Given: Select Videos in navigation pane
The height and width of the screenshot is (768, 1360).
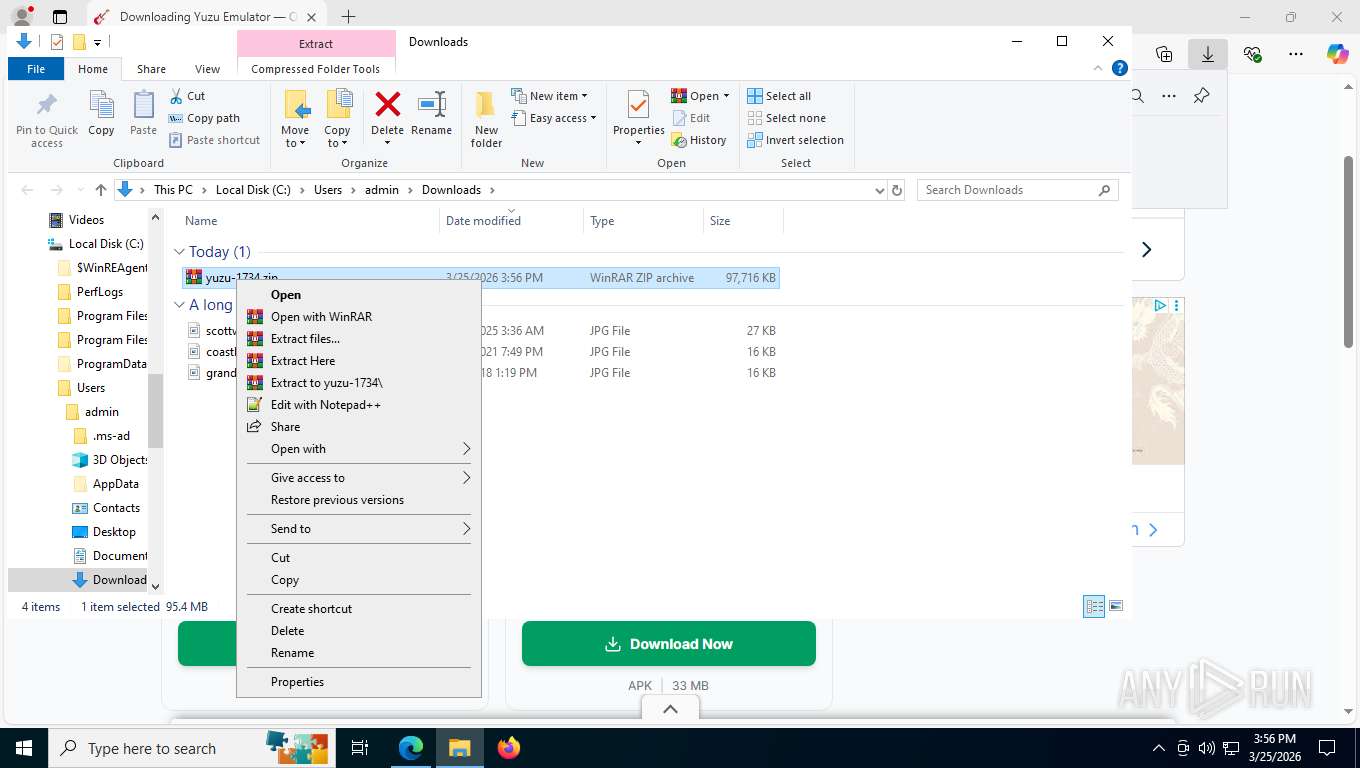Looking at the screenshot, I should [x=86, y=220].
